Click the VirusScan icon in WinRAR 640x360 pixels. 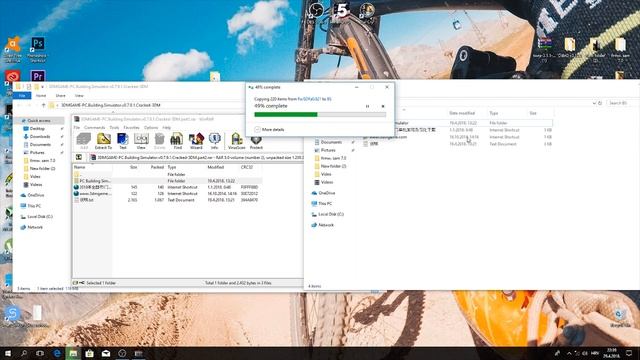click(236, 141)
